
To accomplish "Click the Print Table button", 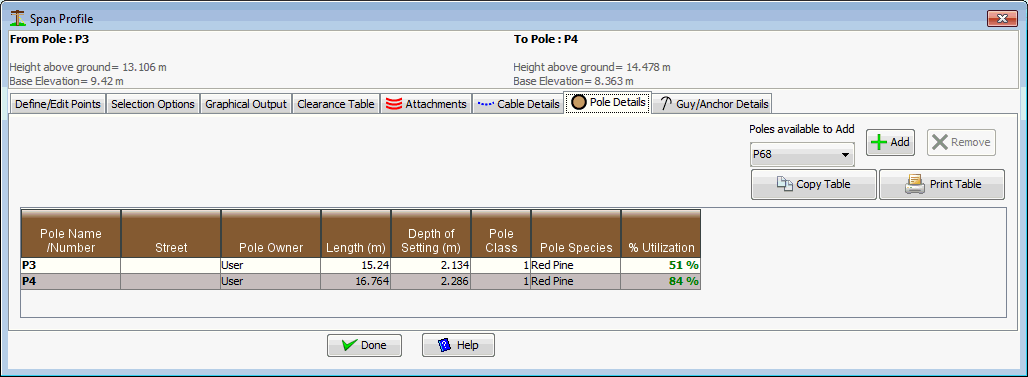I will pos(941,184).
